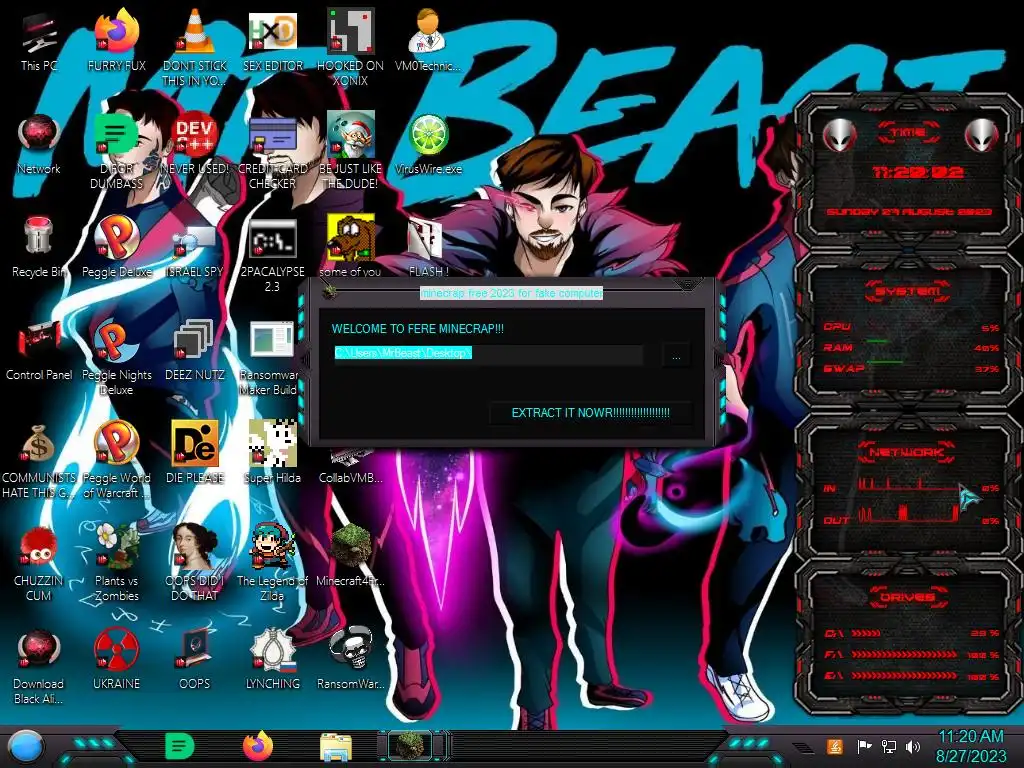
Task: Select the Plants vs Zombies icon
Action: [x=117, y=563]
